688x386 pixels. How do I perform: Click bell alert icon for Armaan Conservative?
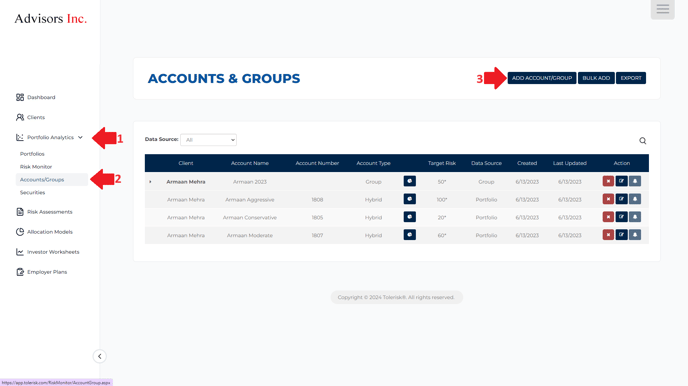click(635, 217)
